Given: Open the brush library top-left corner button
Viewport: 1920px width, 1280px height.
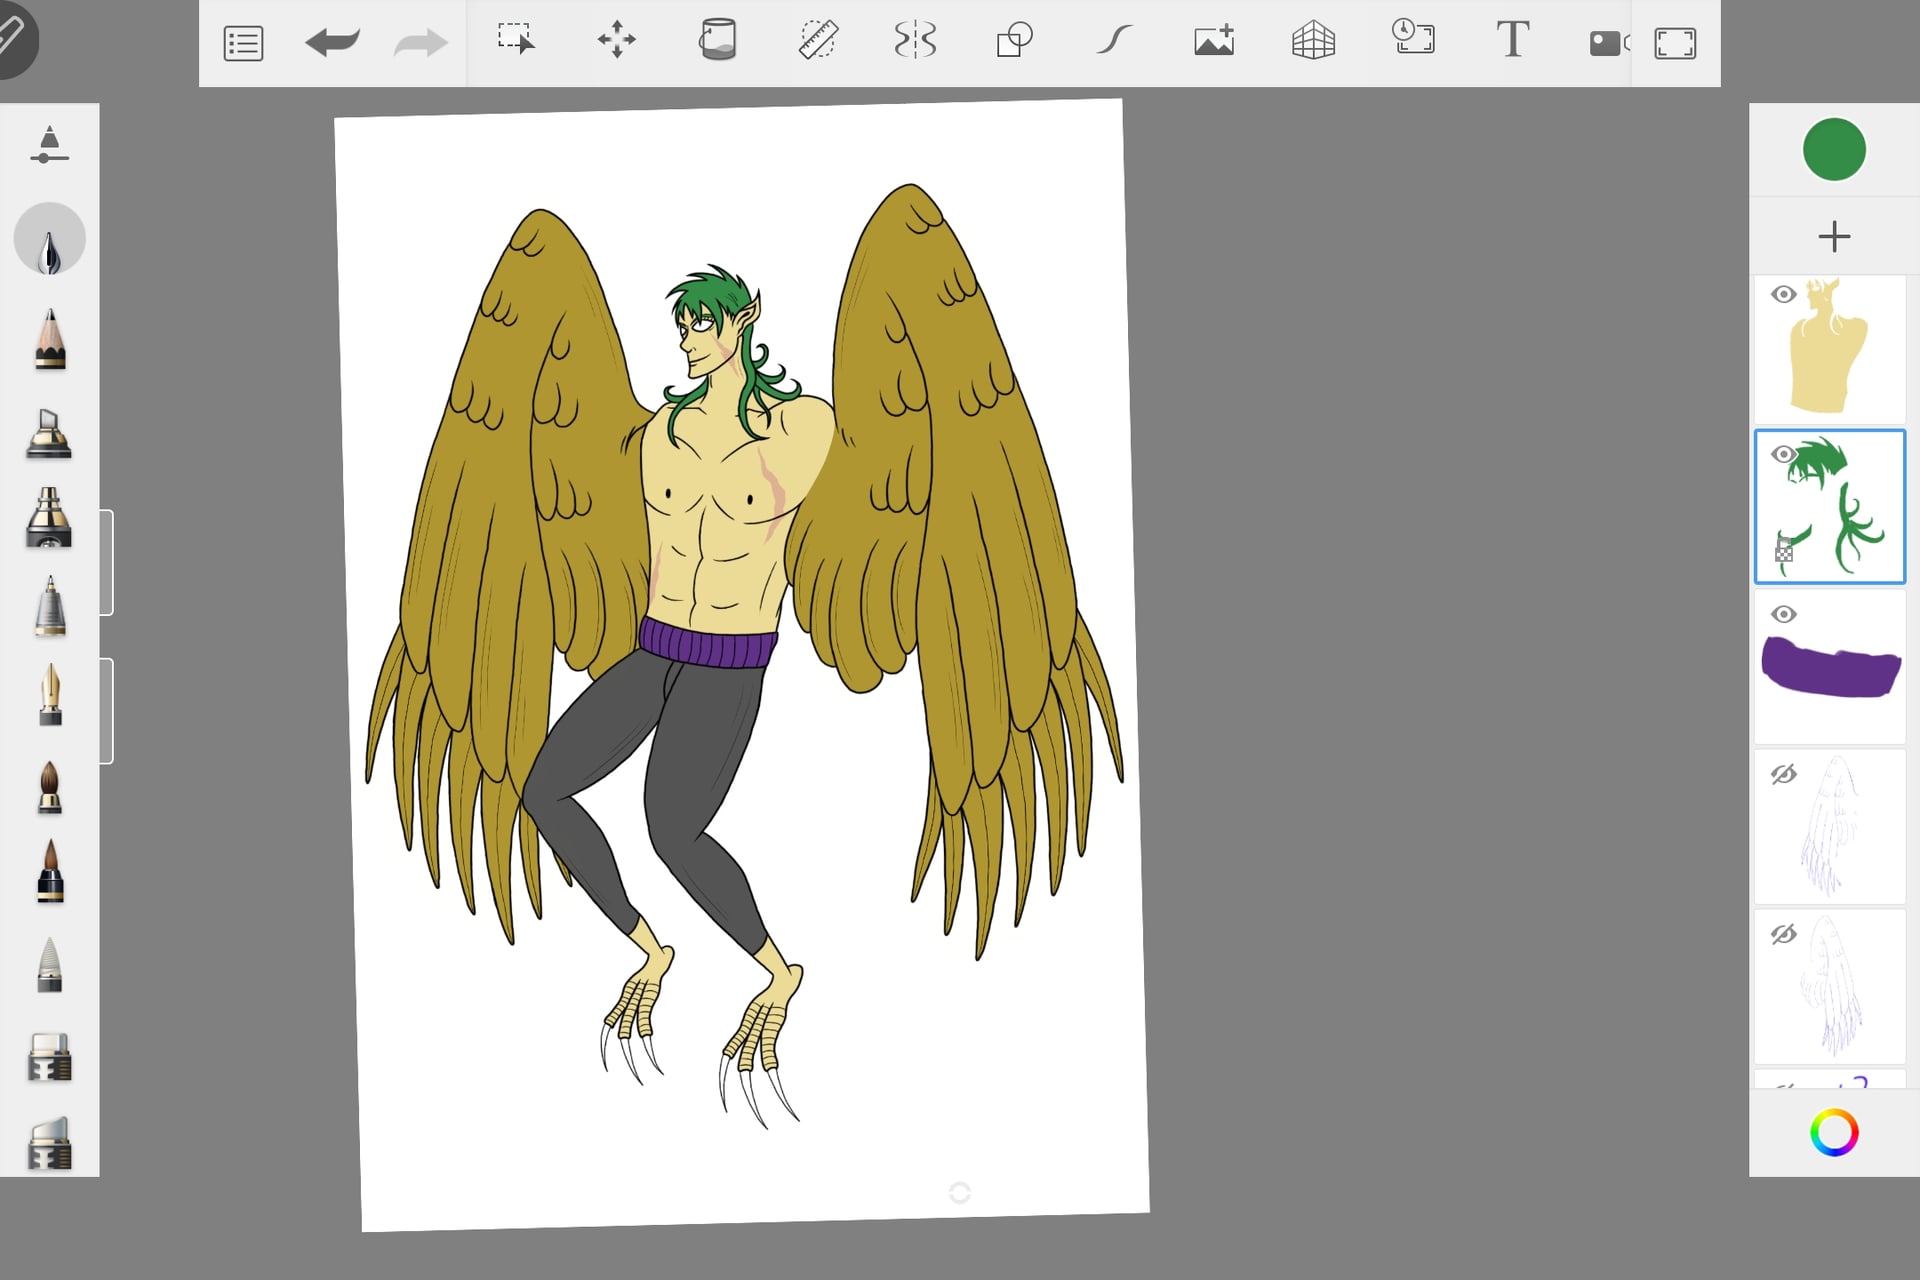Looking at the screenshot, I should point(15,35).
